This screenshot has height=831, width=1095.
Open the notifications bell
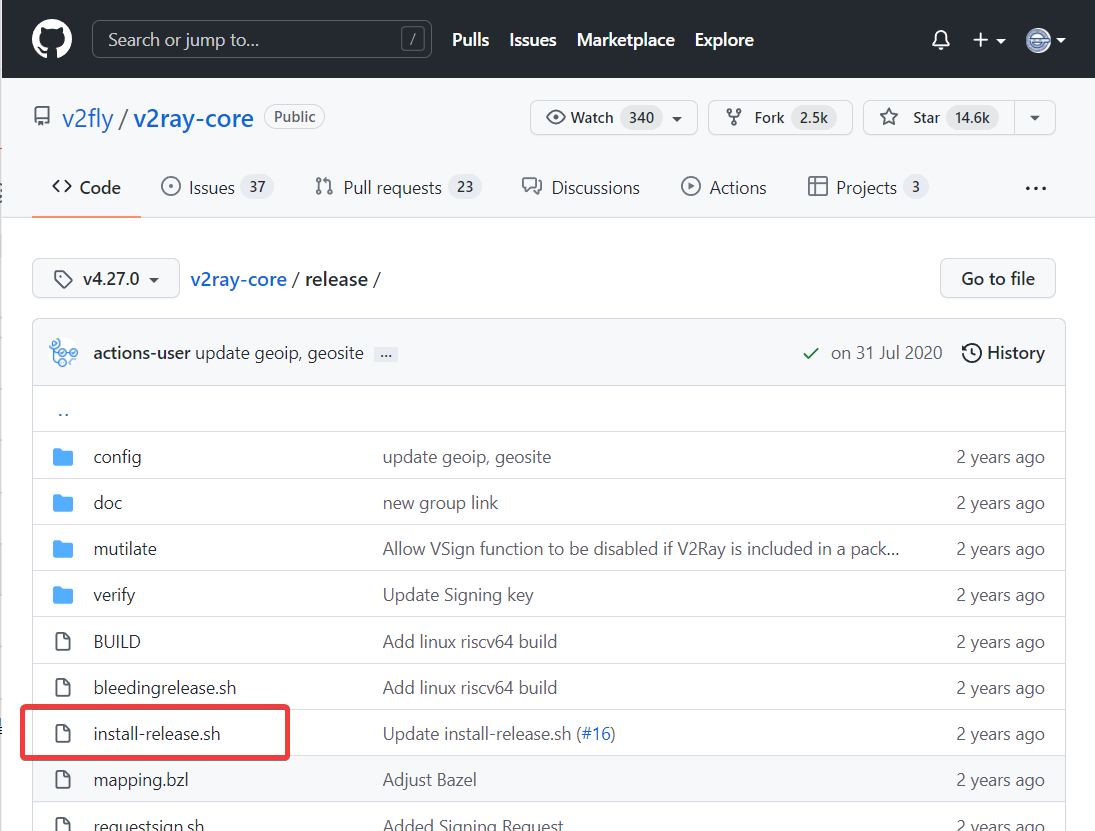(940, 40)
